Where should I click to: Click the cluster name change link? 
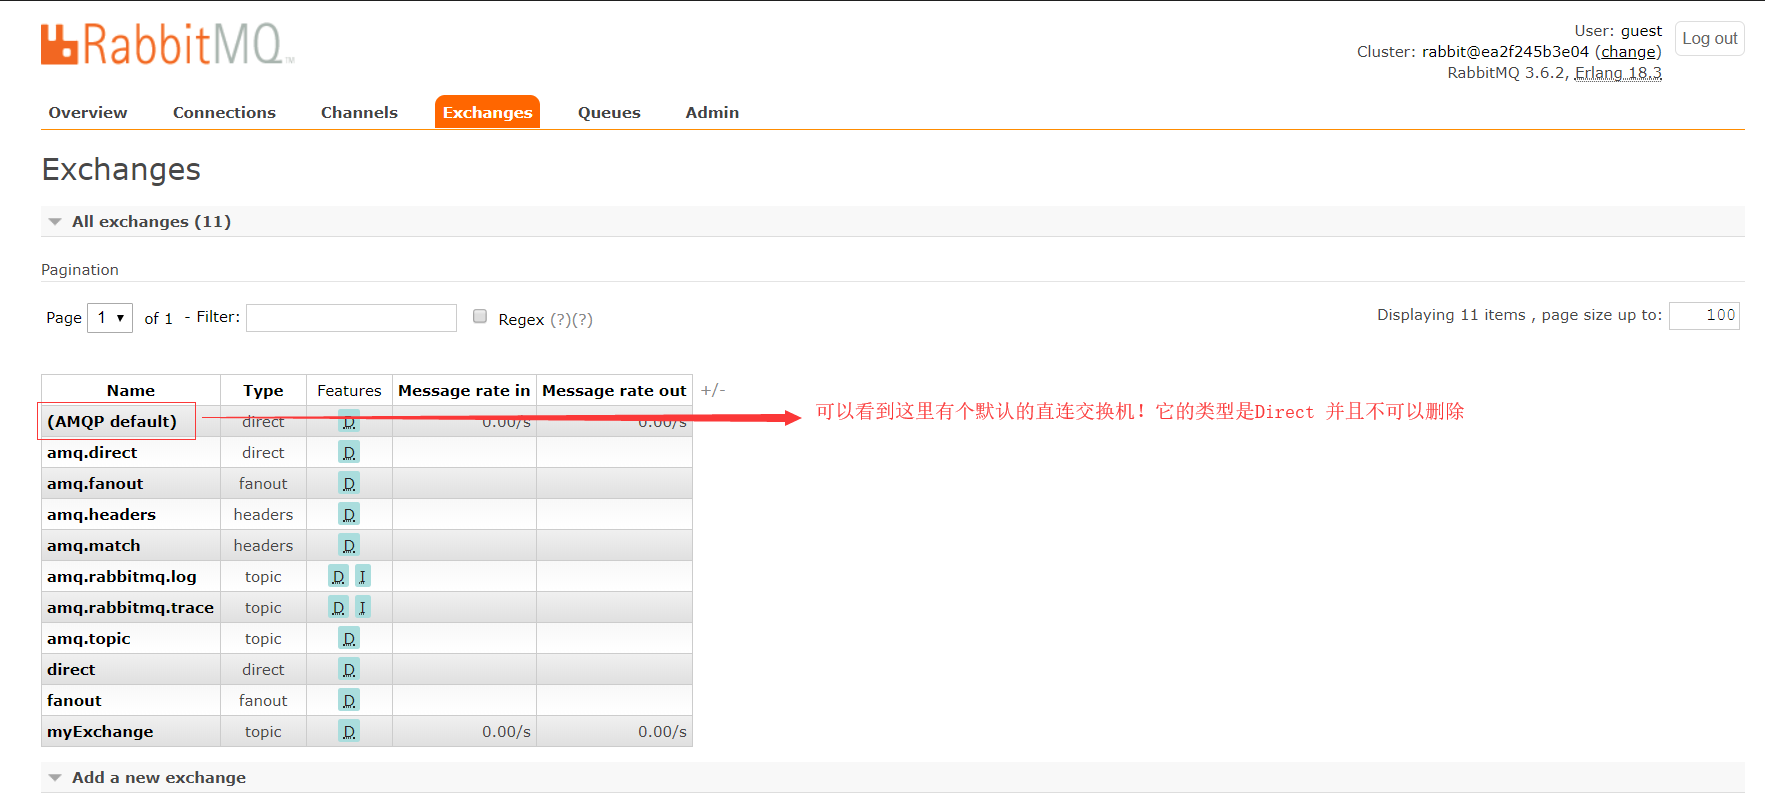pyautogui.click(x=1628, y=52)
